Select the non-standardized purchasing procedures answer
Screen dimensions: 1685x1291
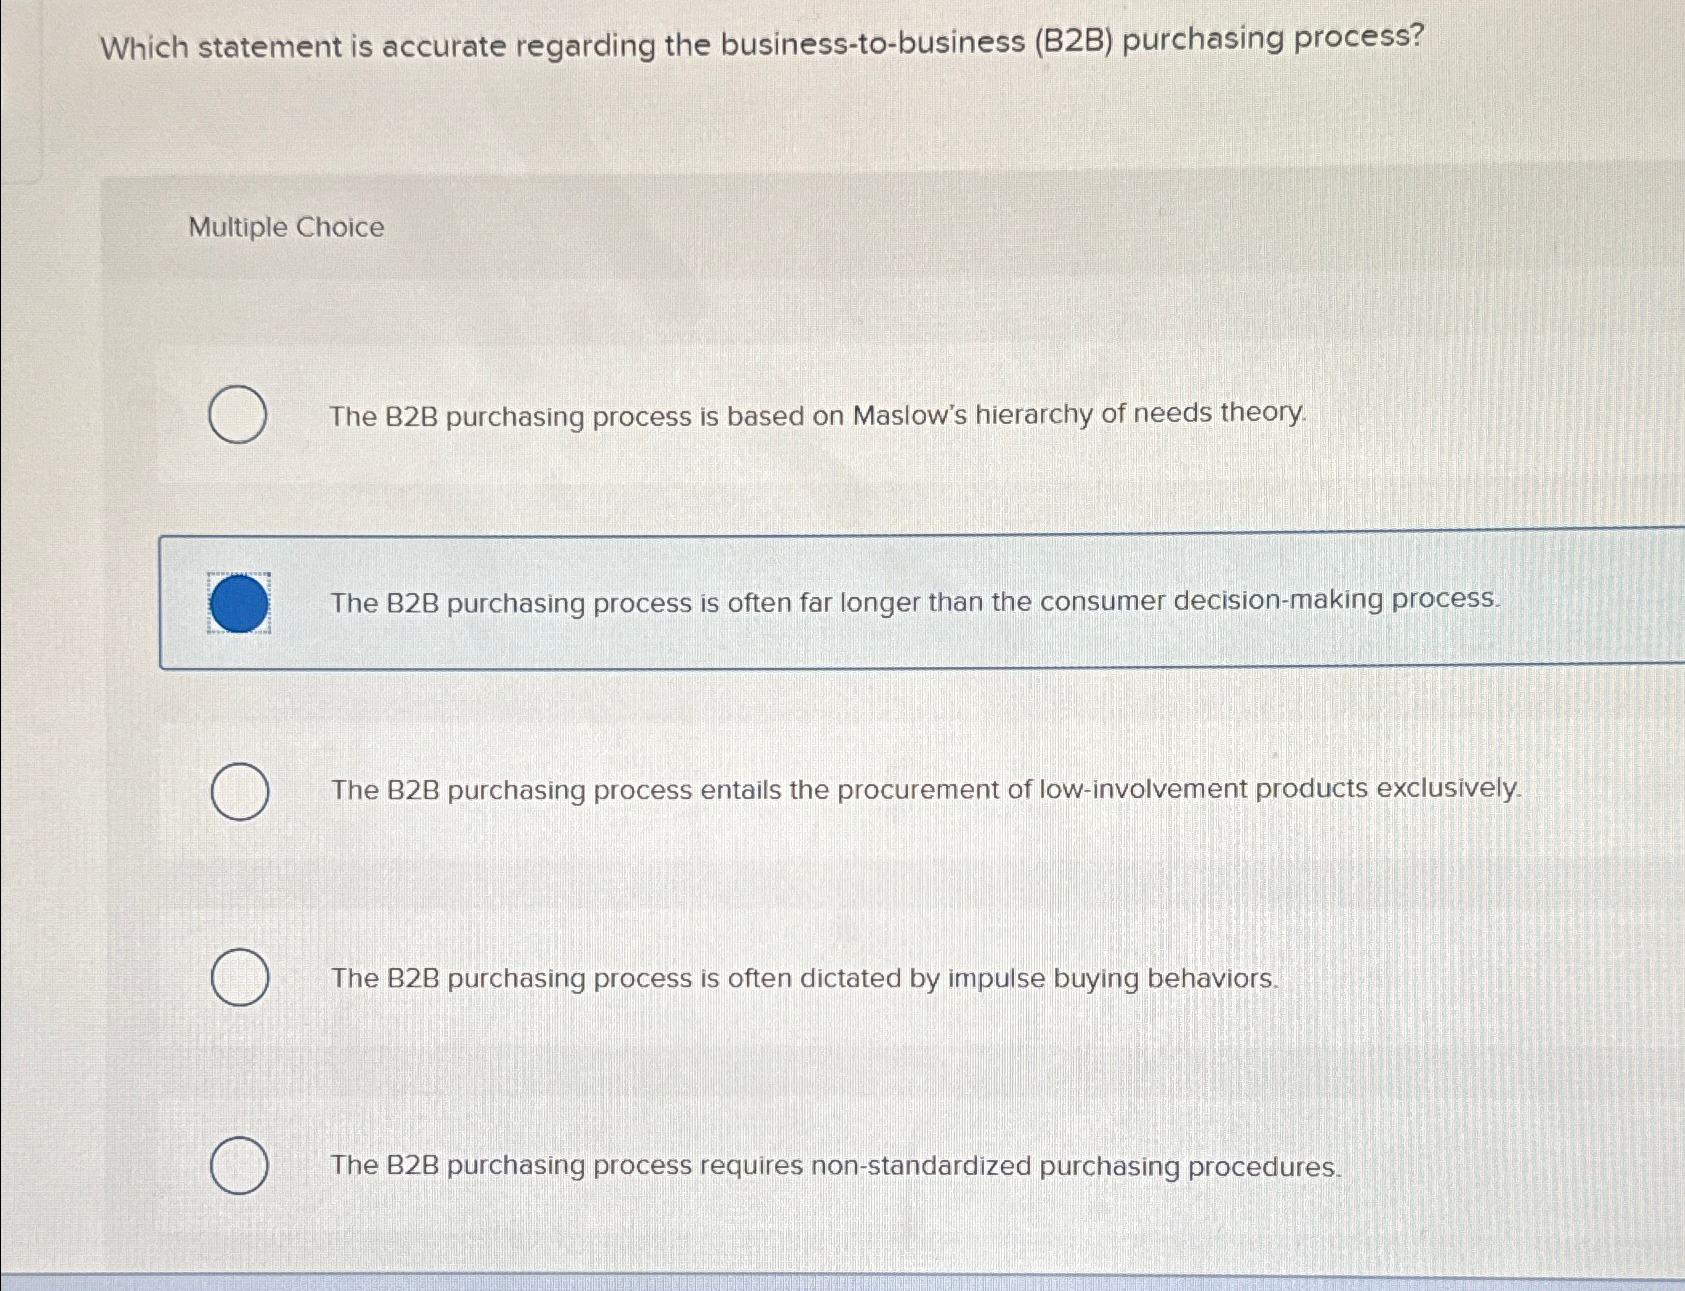tap(238, 1167)
